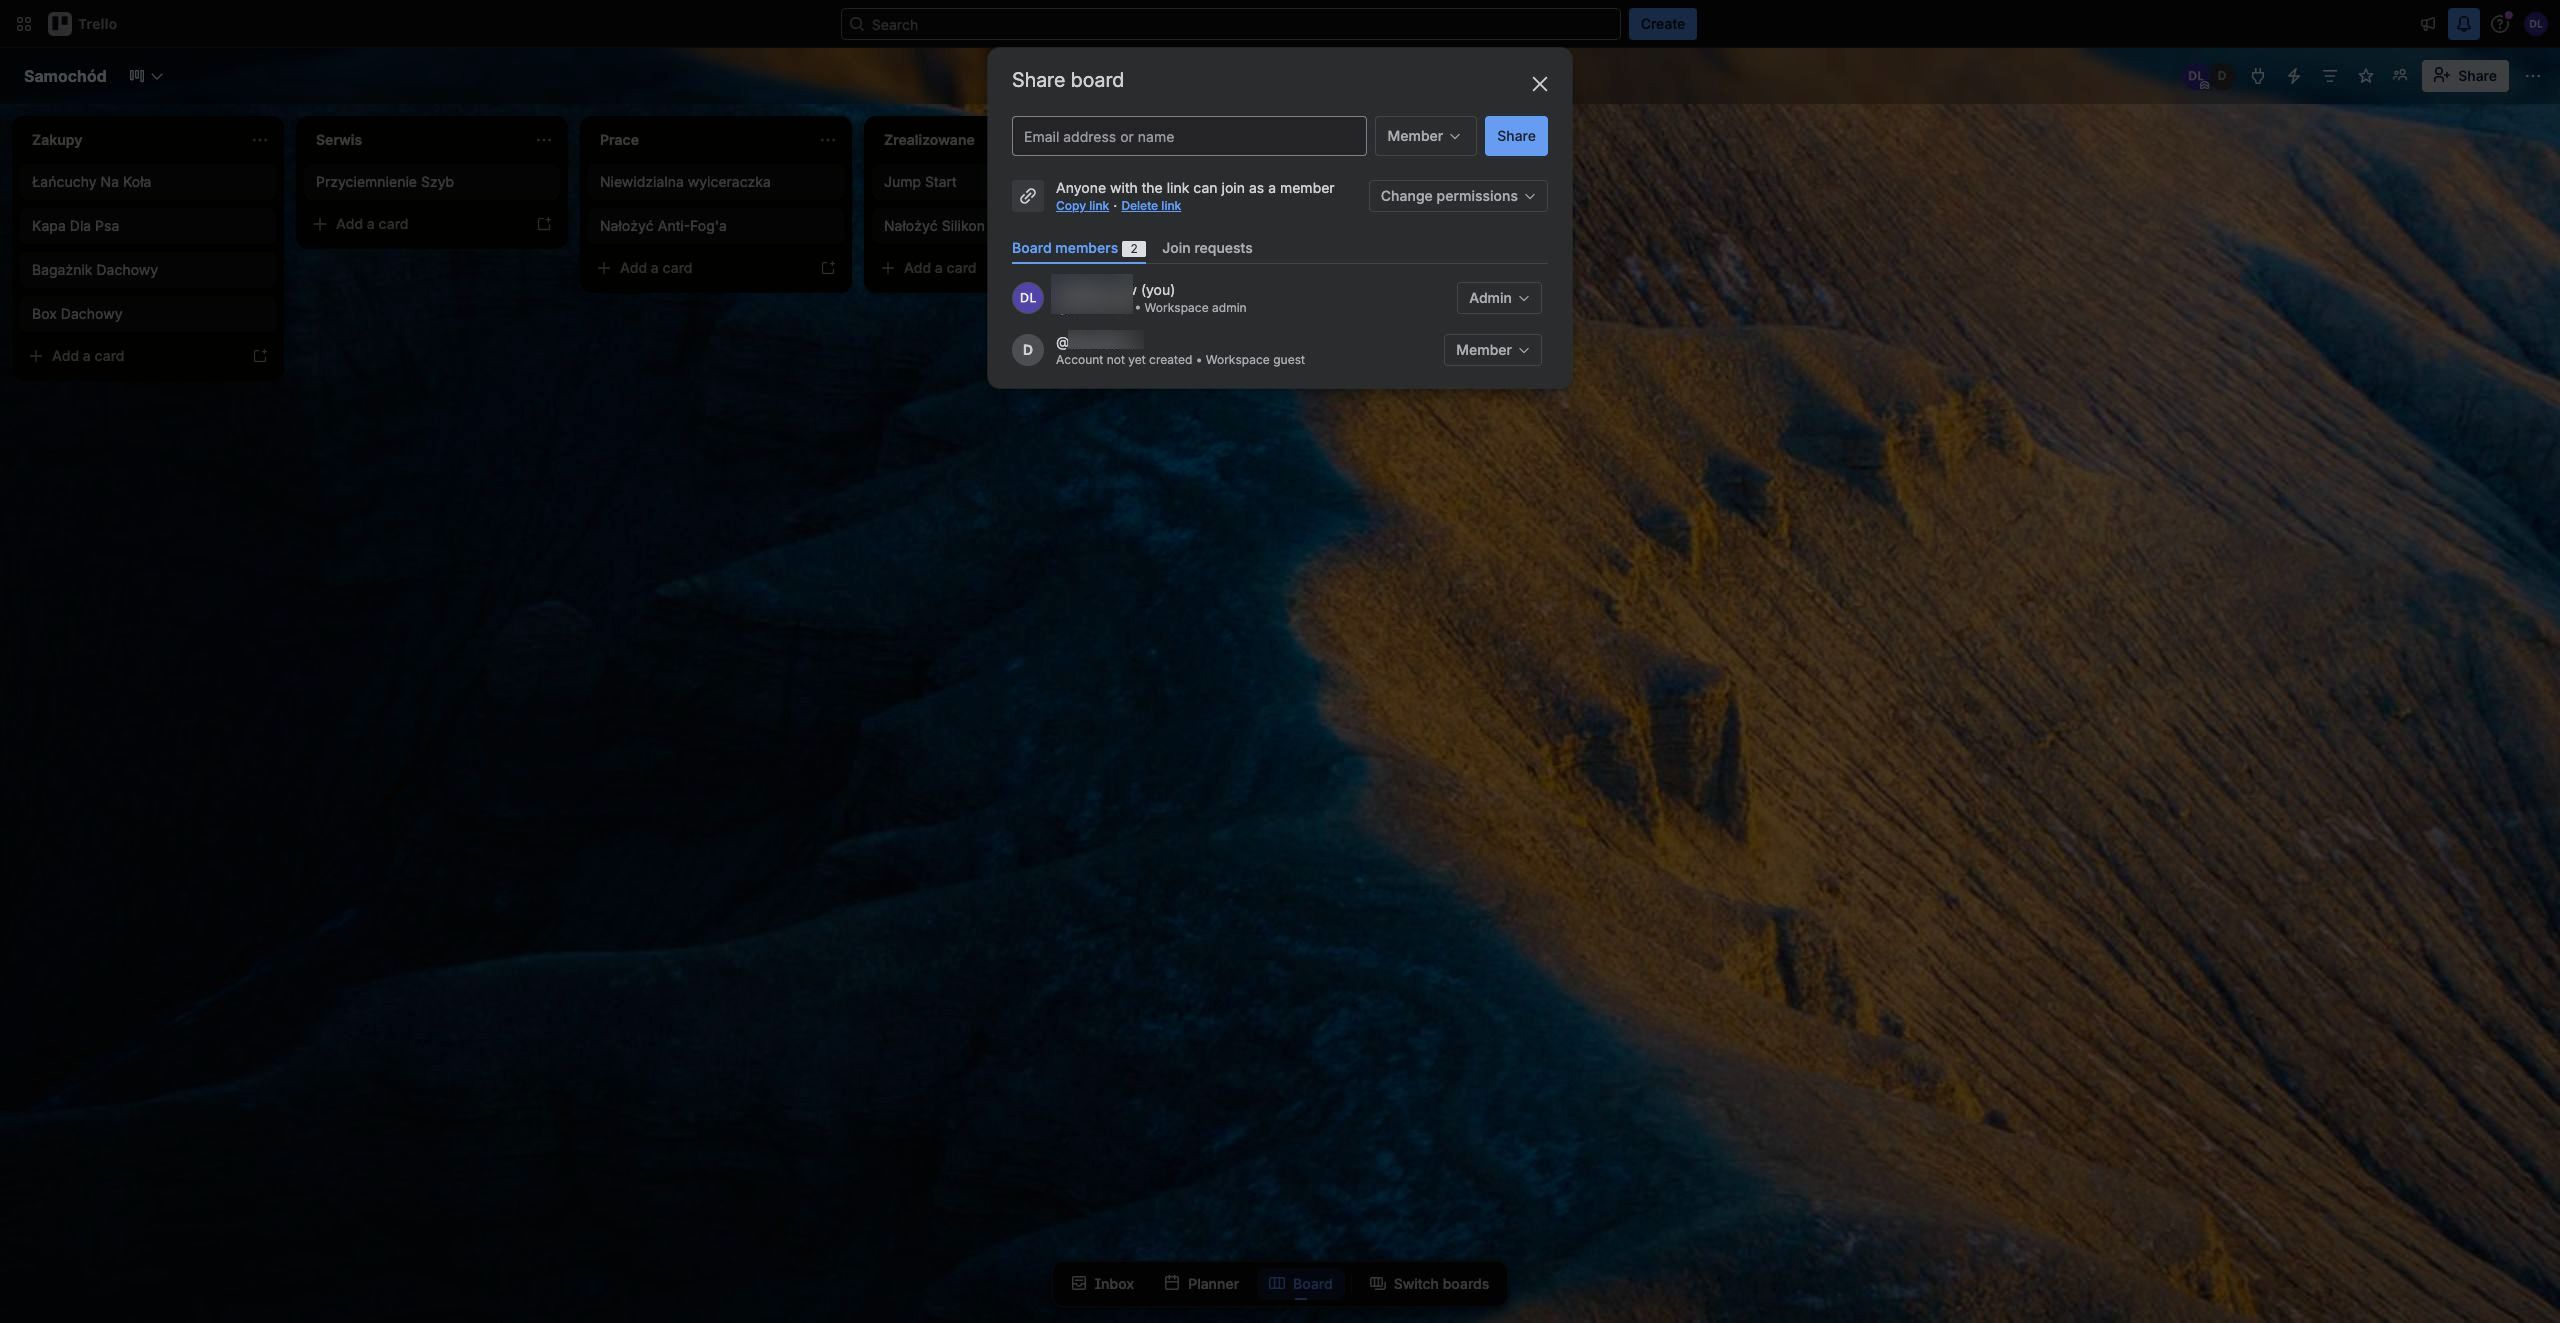Click the Share button in board header
Image resolution: width=2560 pixels, height=1323 pixels.
[2465, 76]
